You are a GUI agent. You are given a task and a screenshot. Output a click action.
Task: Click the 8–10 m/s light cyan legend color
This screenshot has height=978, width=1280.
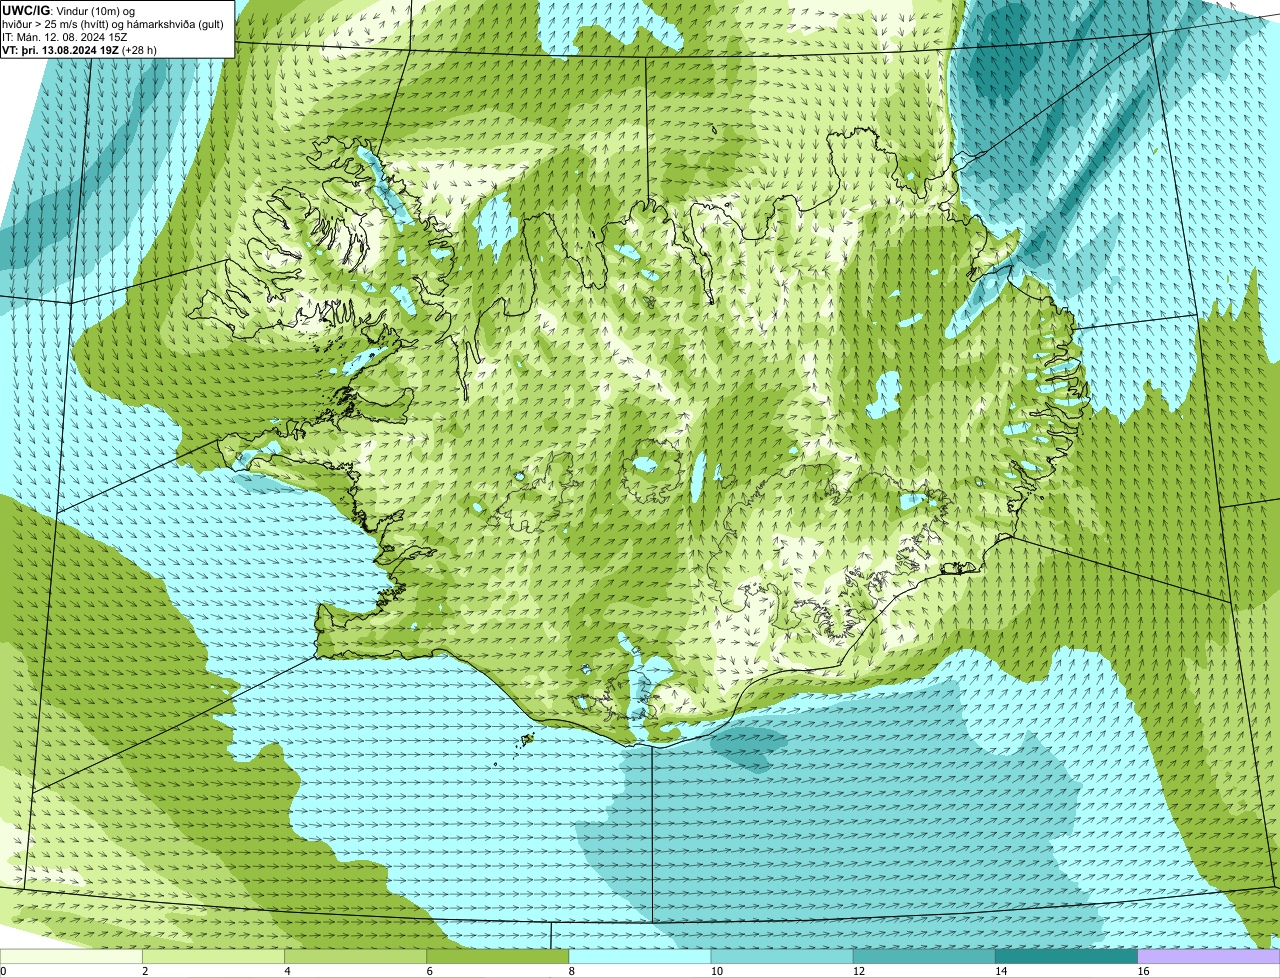[640, 956]
